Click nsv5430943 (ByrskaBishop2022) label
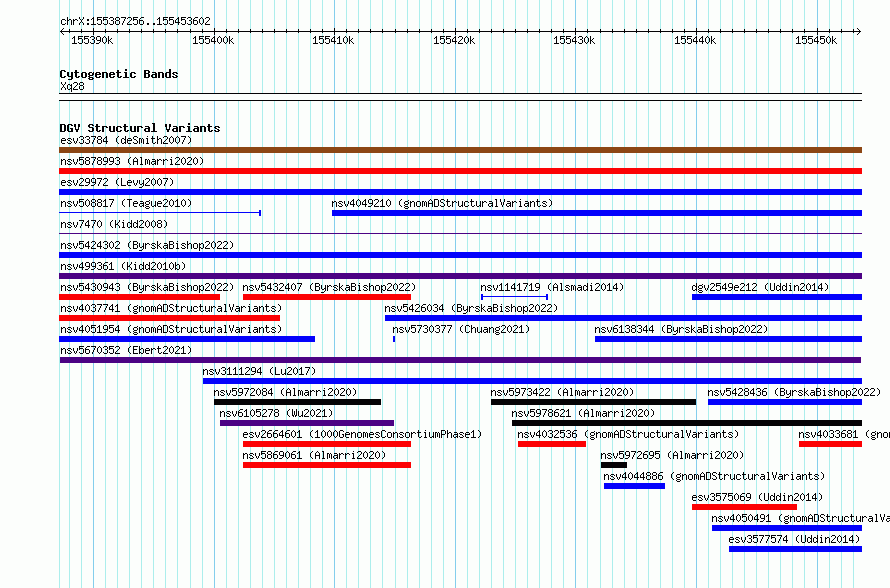Image resolution: width=890 pixels, height=588 pixels. pos(147,287)
